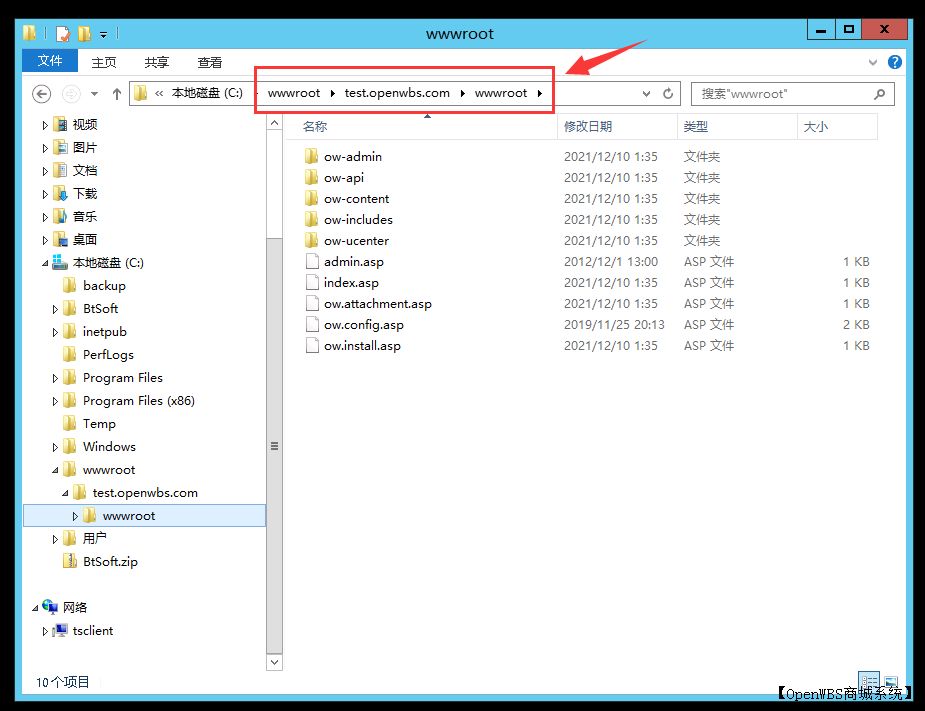Click the search magnifier icon
This screenshot has height=711, width=925.
(x=879, y=94)
